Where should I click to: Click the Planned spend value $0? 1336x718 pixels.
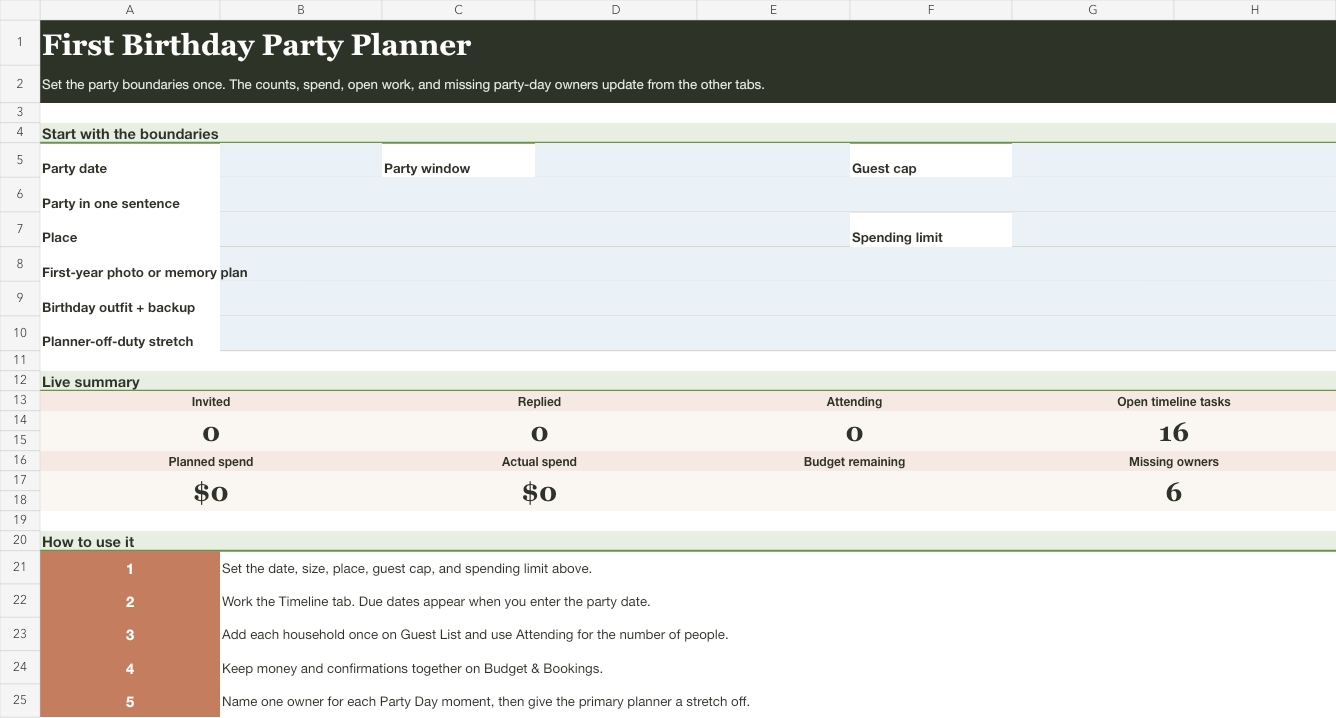[211, 492]
